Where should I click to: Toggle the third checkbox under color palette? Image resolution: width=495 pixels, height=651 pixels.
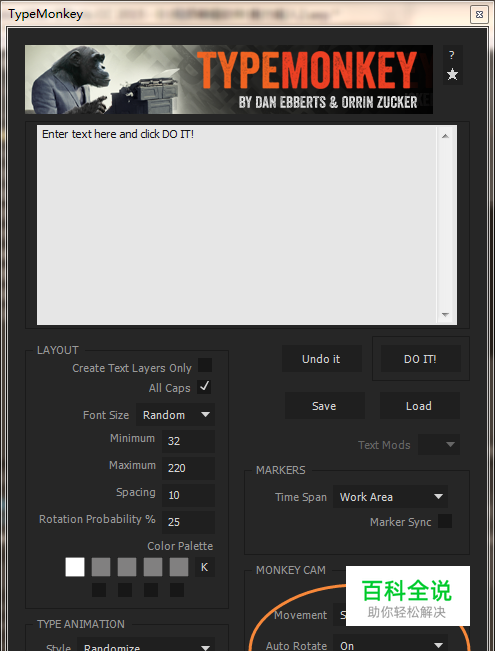click(x=151, y=590)
